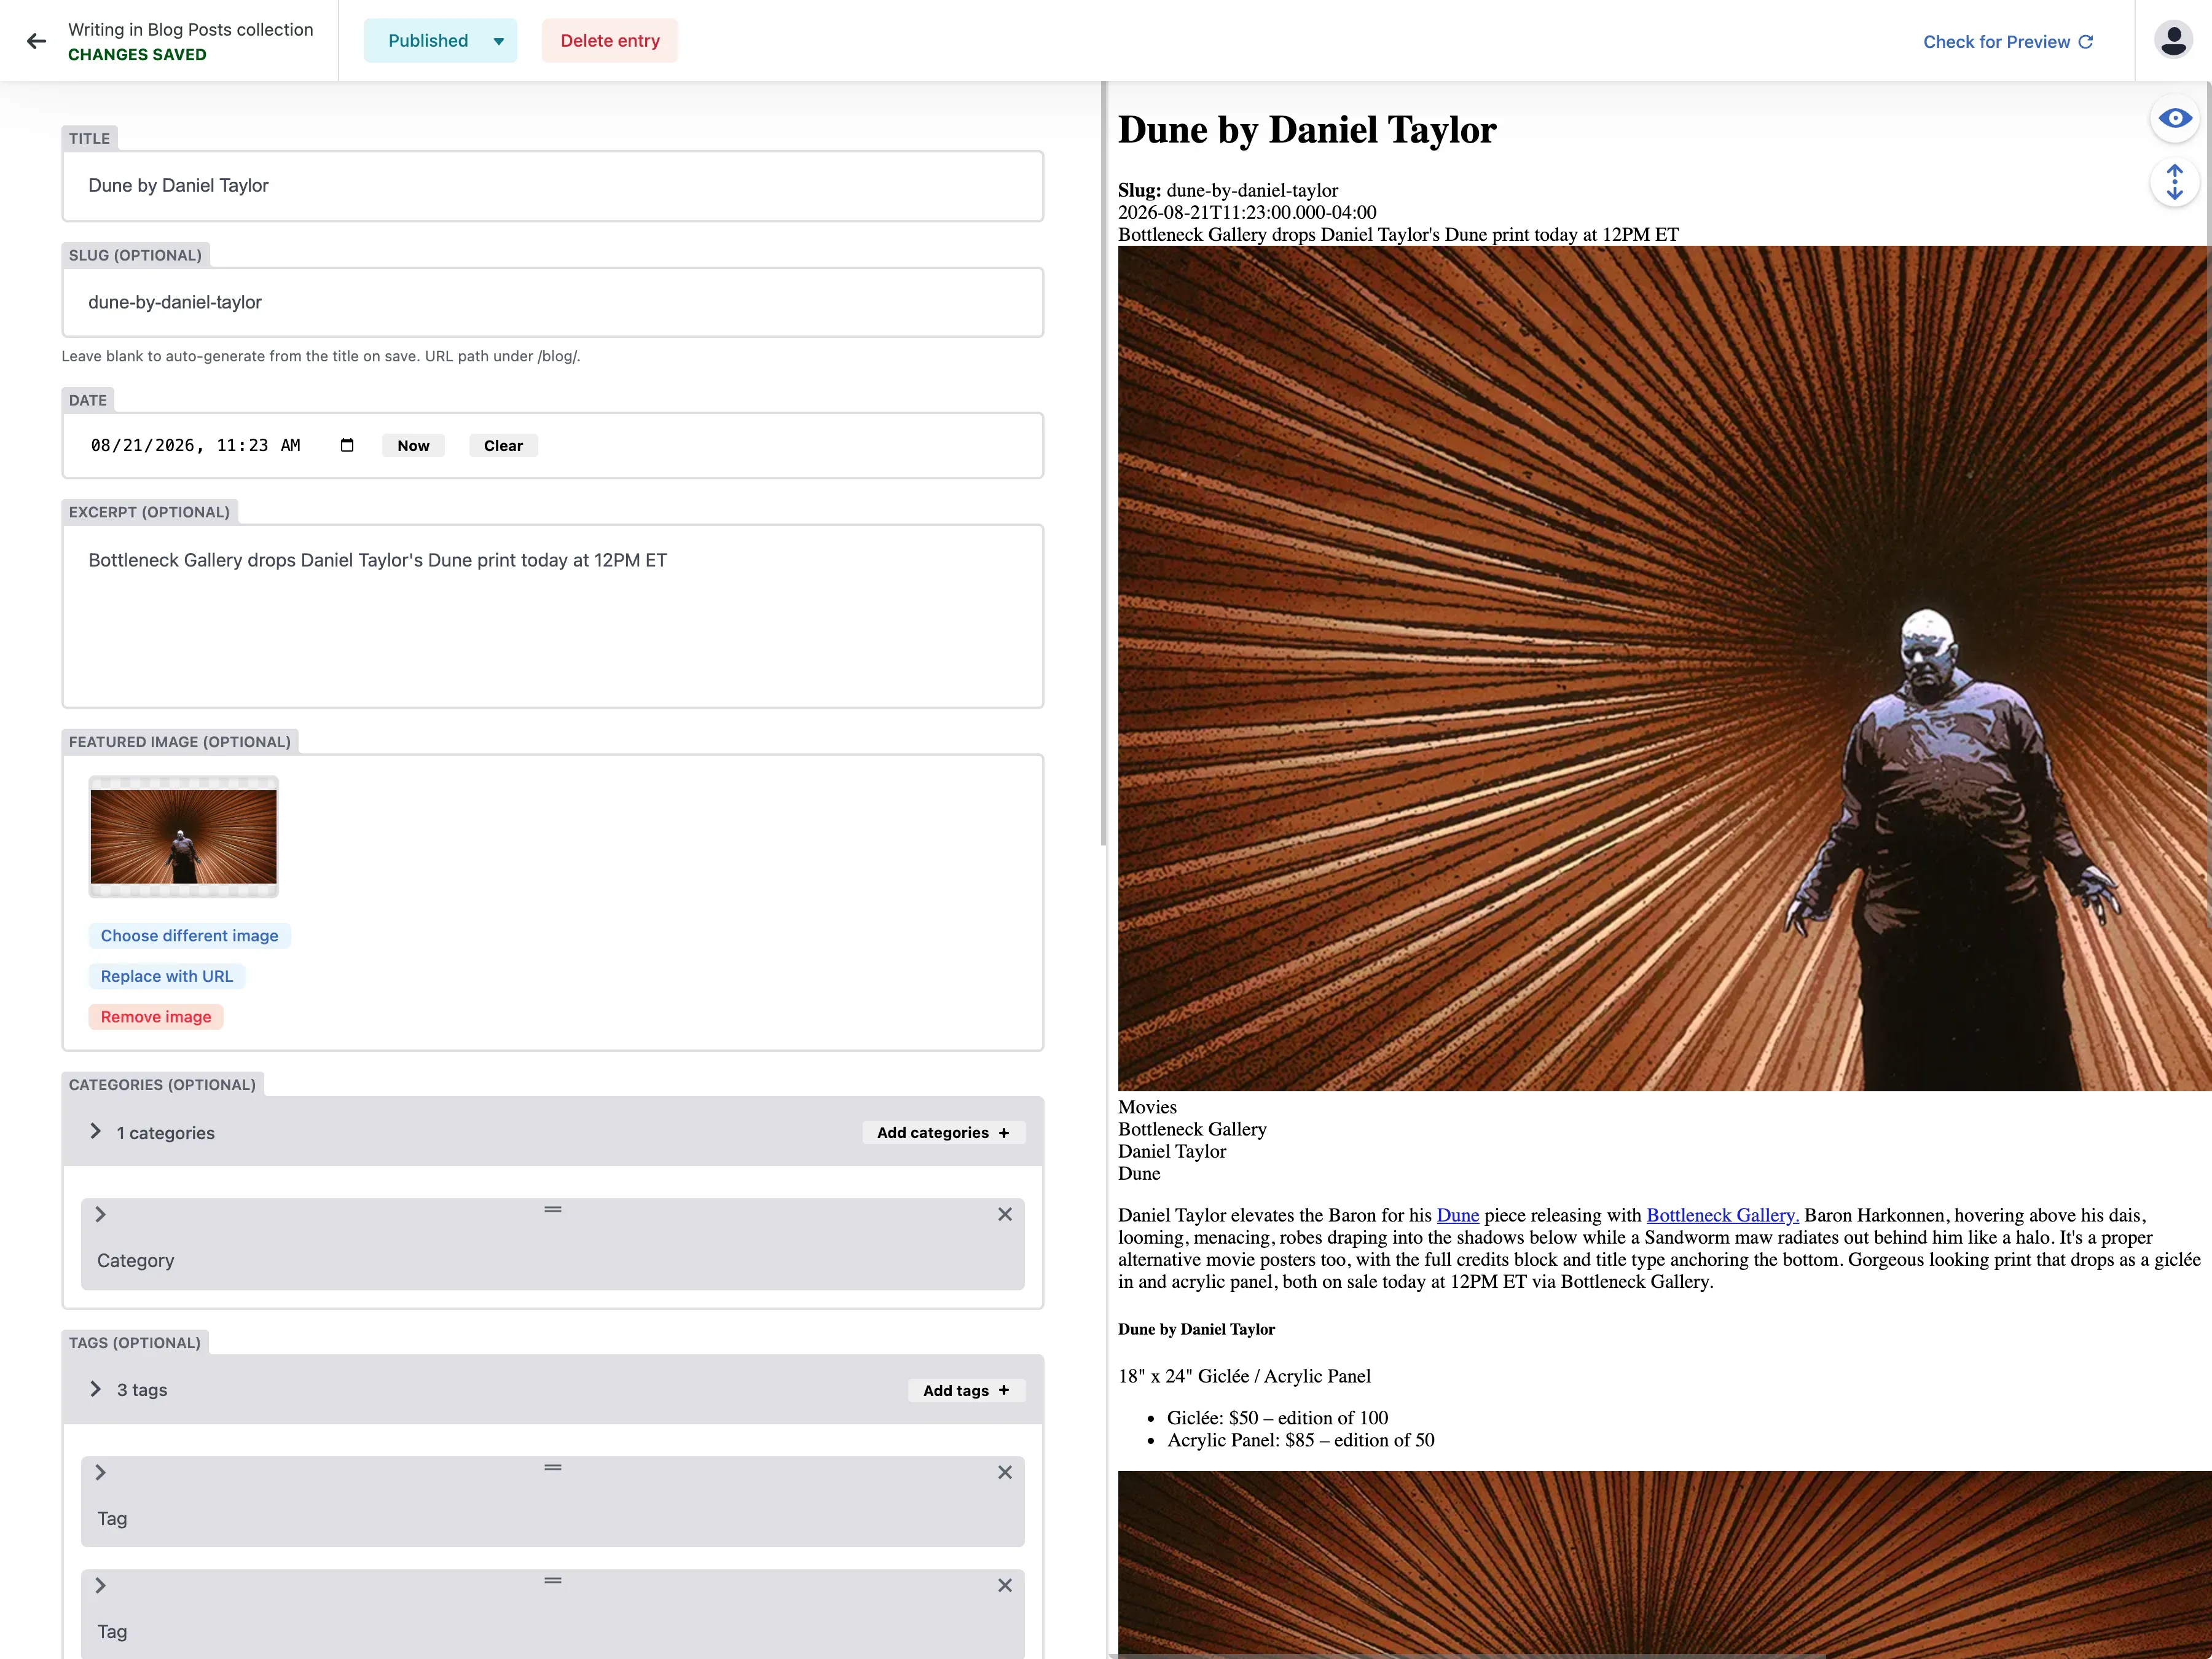
Task: Open the Dune link in preview
Action: pos(1457,1215)
